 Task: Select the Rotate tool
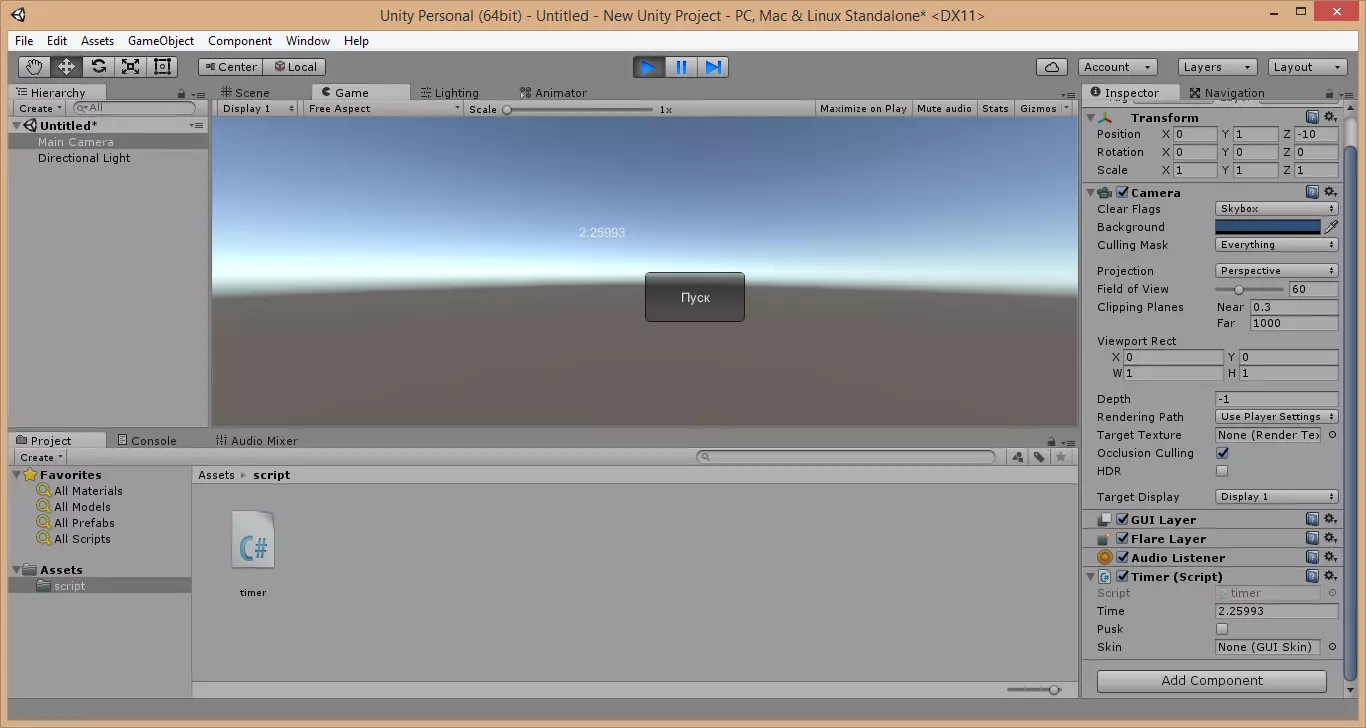point(98,67)
